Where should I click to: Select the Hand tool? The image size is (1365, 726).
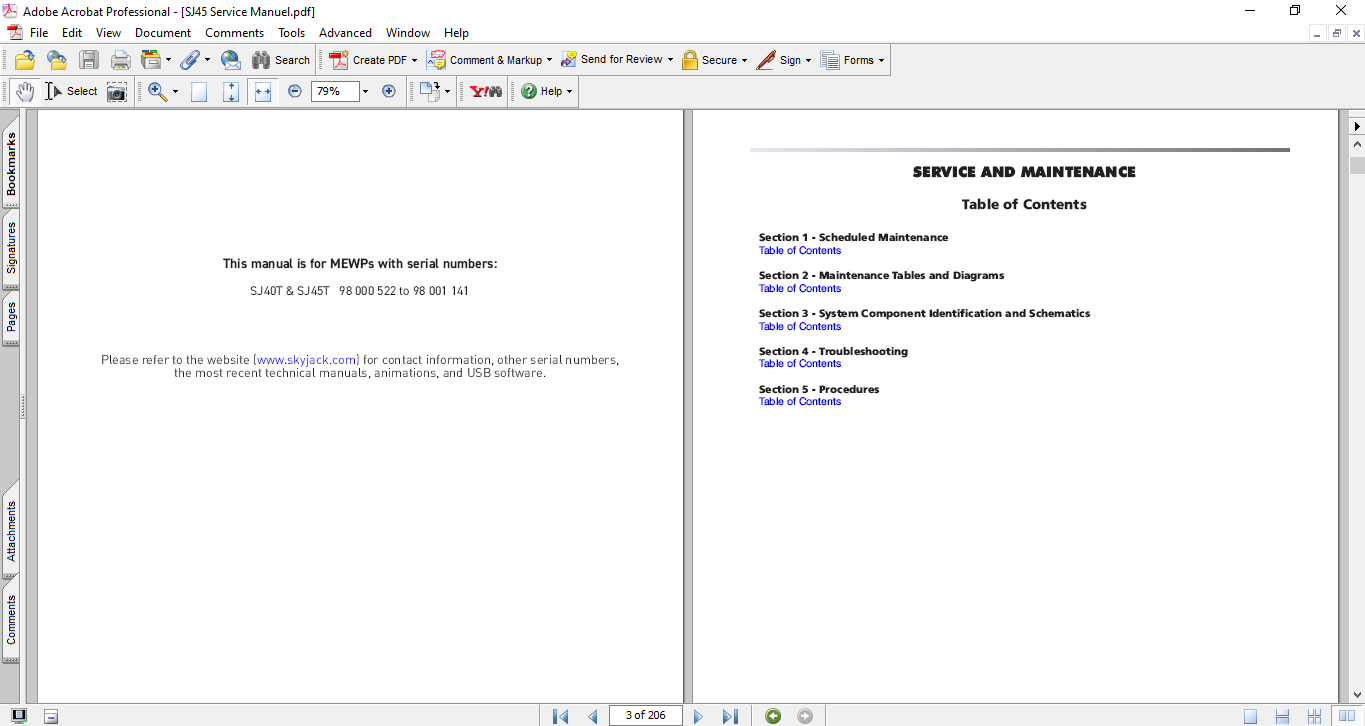pyautogui.click(x=24, y=92)
